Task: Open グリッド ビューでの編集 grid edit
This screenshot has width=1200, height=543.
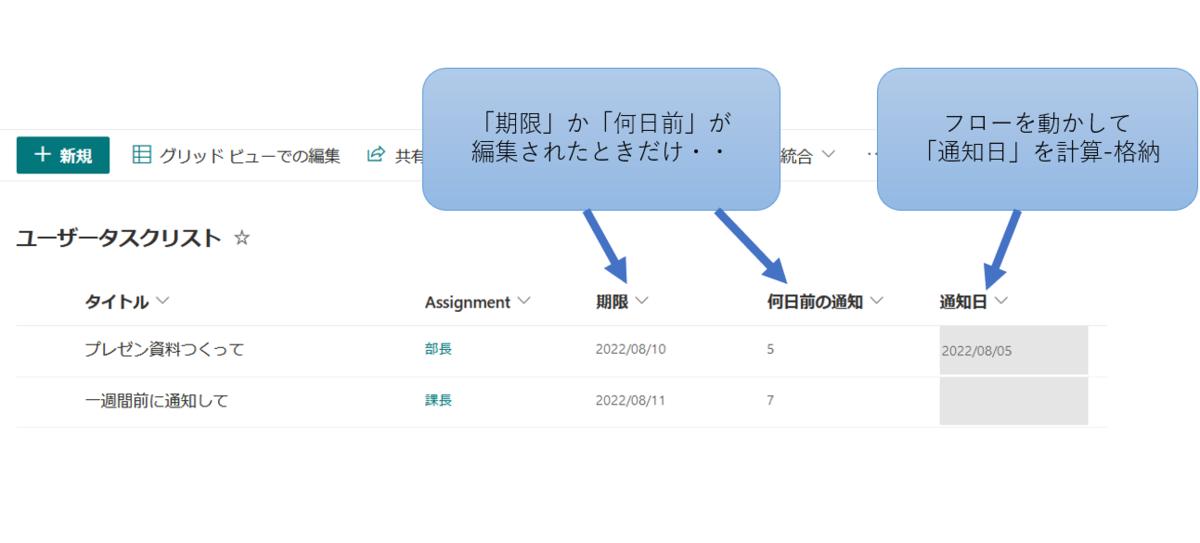Action: click(x=237, y=155)
